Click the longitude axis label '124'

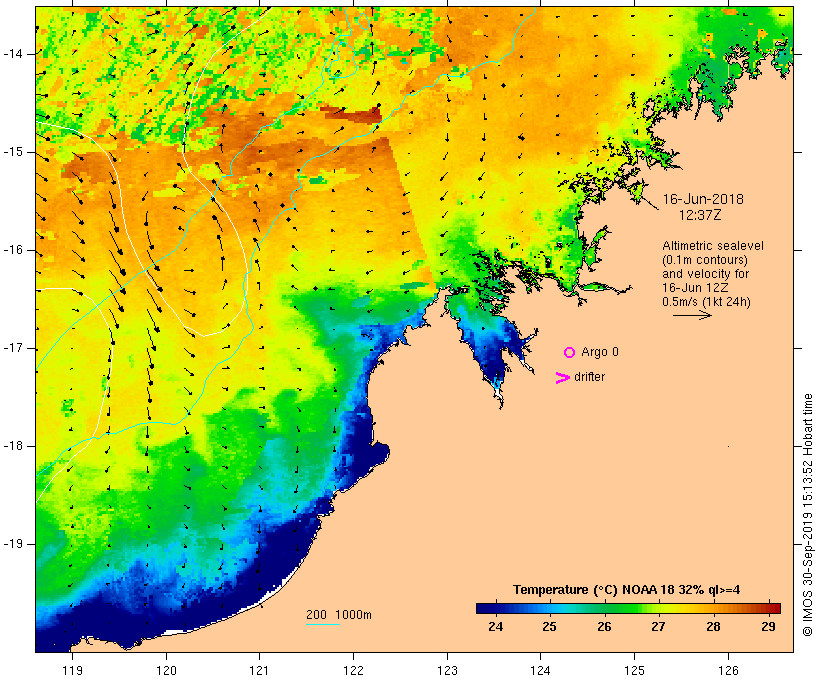pyautogui.click(x=541, y=670)
